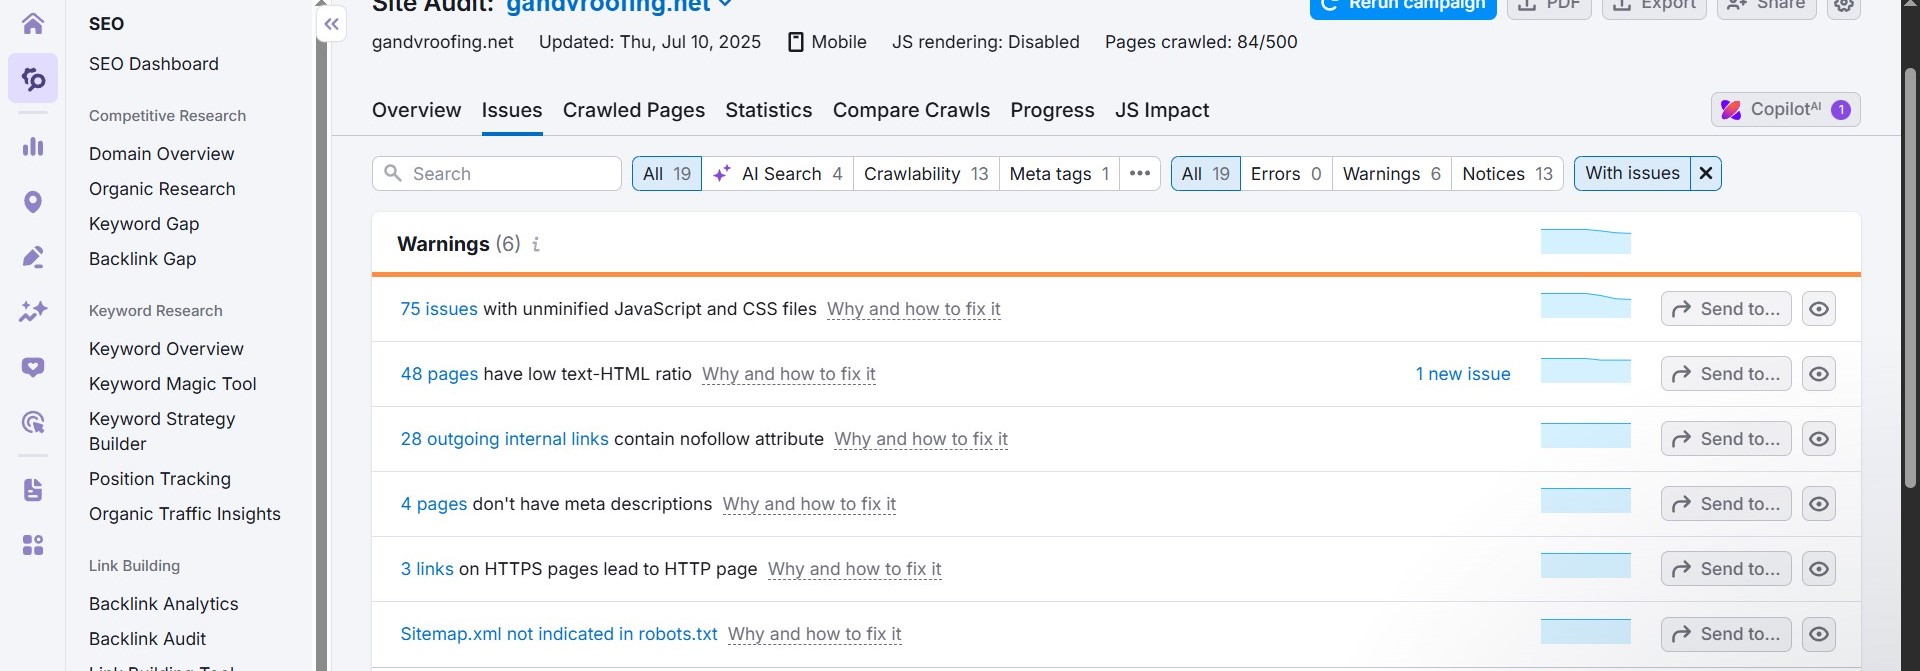Open the Home icon in left rail

pos(33,23)
